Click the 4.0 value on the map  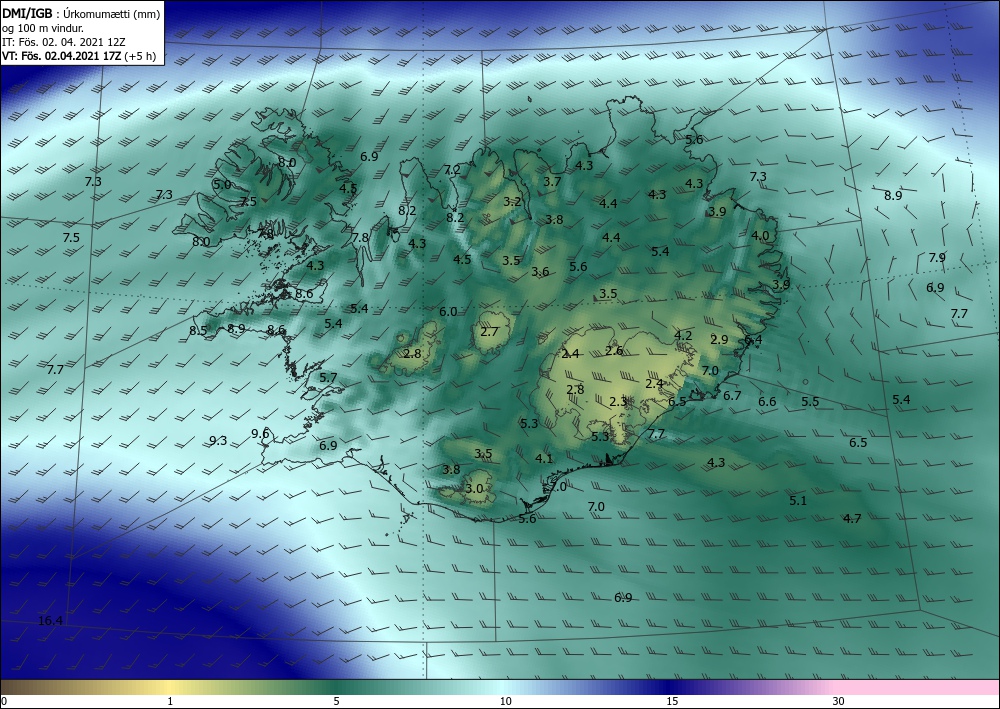[x=760, y=235]
